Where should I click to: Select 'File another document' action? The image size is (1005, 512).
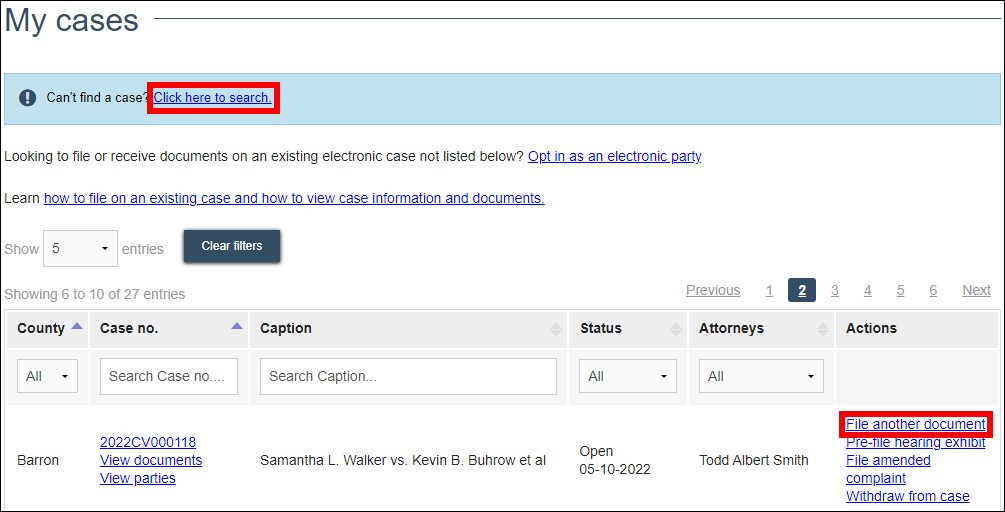point(915,425)
